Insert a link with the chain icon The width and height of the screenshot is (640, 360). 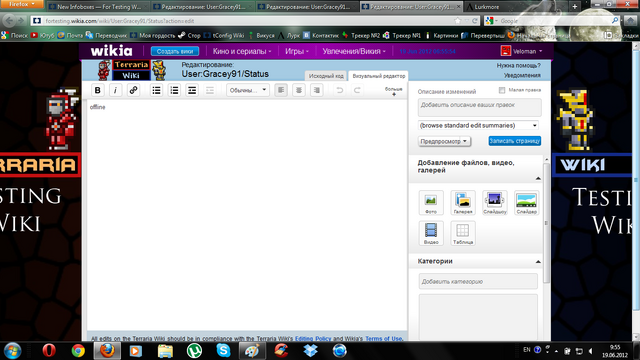133,90
